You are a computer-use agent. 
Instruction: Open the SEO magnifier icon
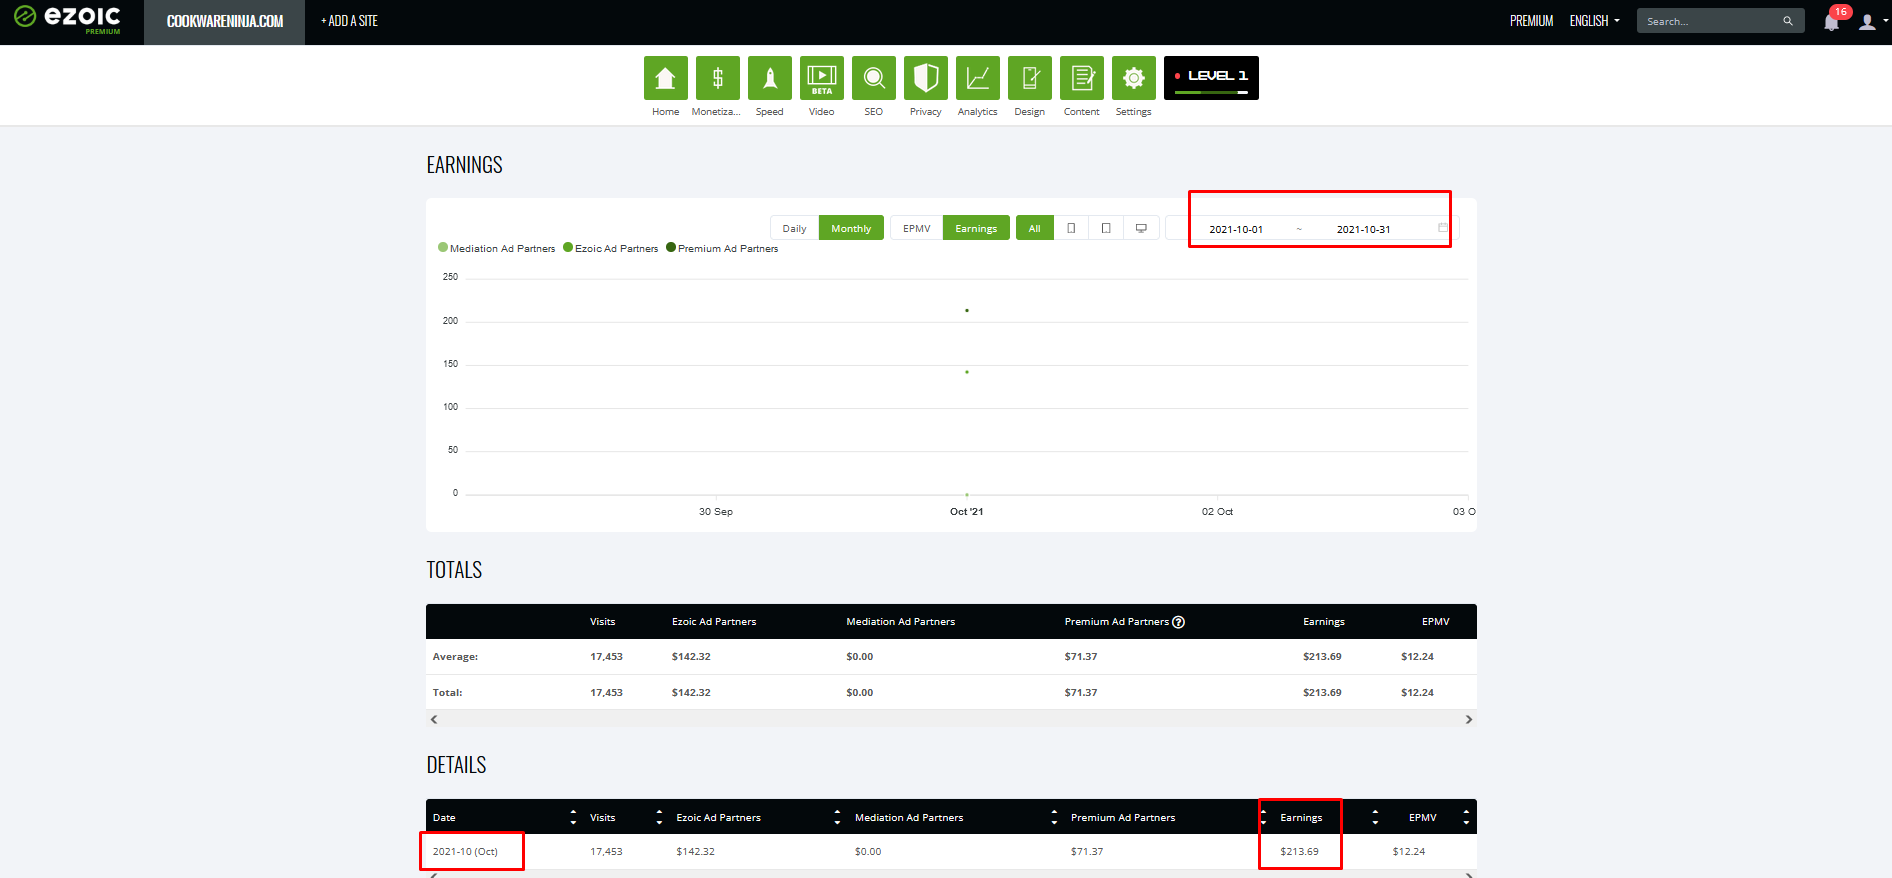coord(873,78)
